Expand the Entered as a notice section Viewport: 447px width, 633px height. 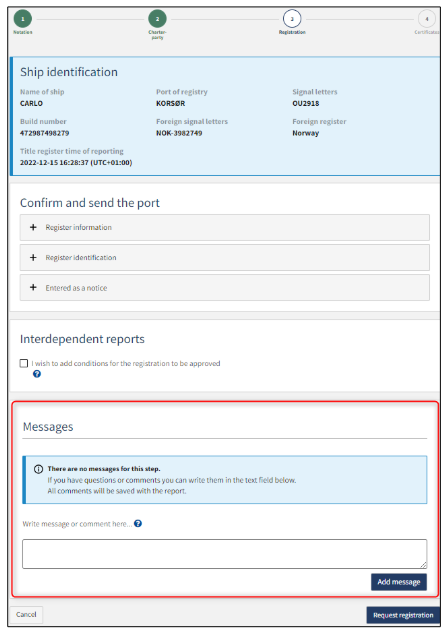click(x=225, y=287)
